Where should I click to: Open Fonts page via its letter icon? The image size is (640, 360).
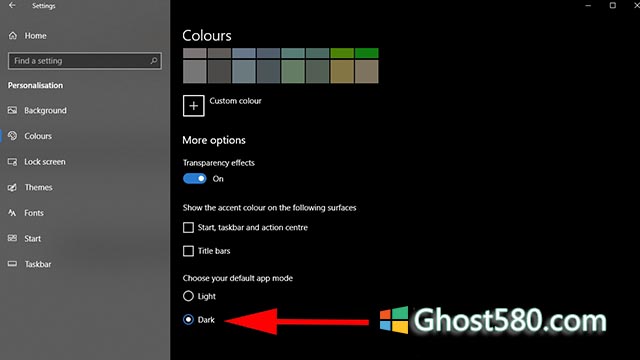(12, 213)
